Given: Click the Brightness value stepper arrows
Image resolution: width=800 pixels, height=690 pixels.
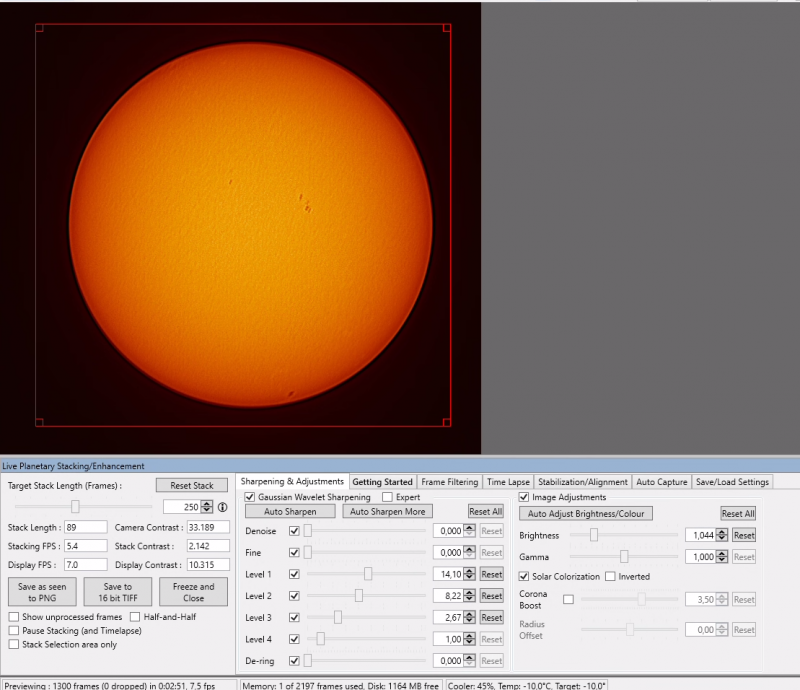Looking at the screenshot, I should point(721,535).
